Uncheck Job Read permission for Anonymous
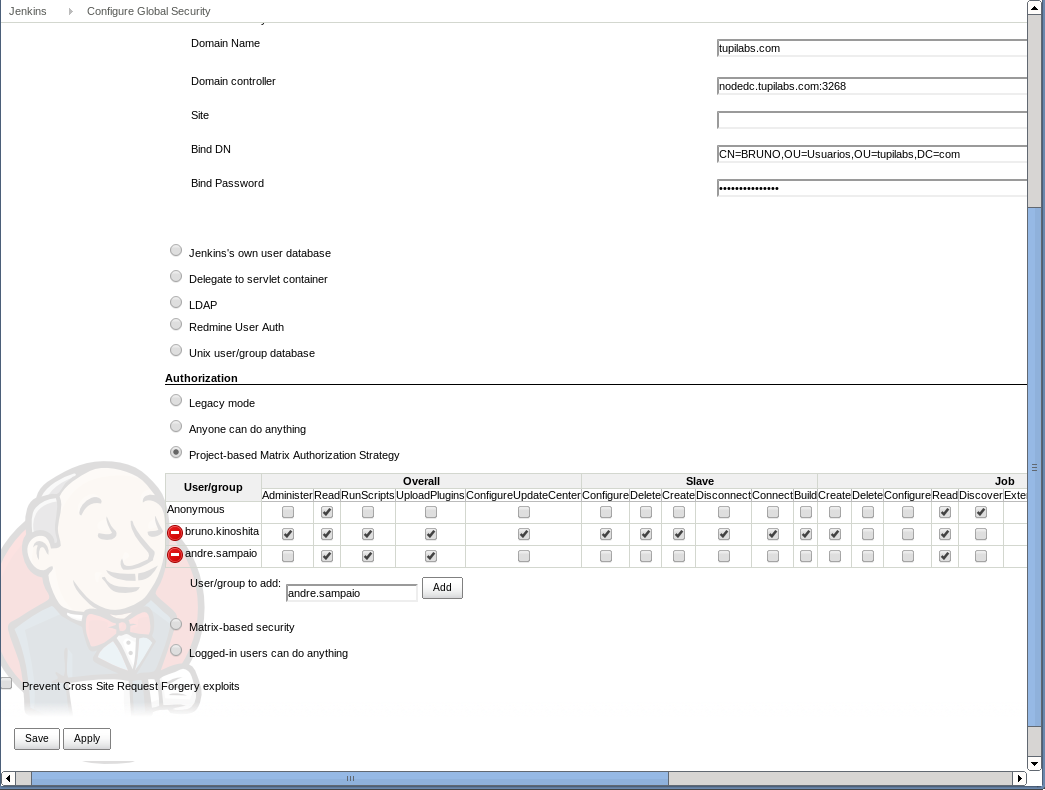Viewport: 1045px width, 790px height. point(945,511)
